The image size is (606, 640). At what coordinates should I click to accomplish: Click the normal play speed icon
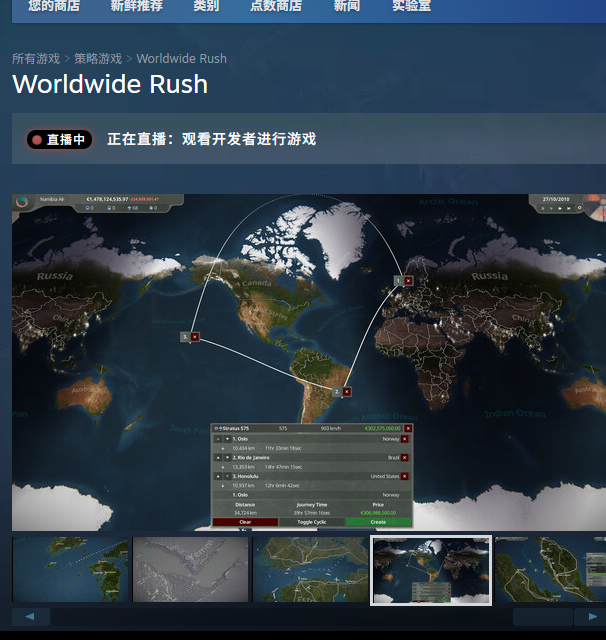click(551, 209)
